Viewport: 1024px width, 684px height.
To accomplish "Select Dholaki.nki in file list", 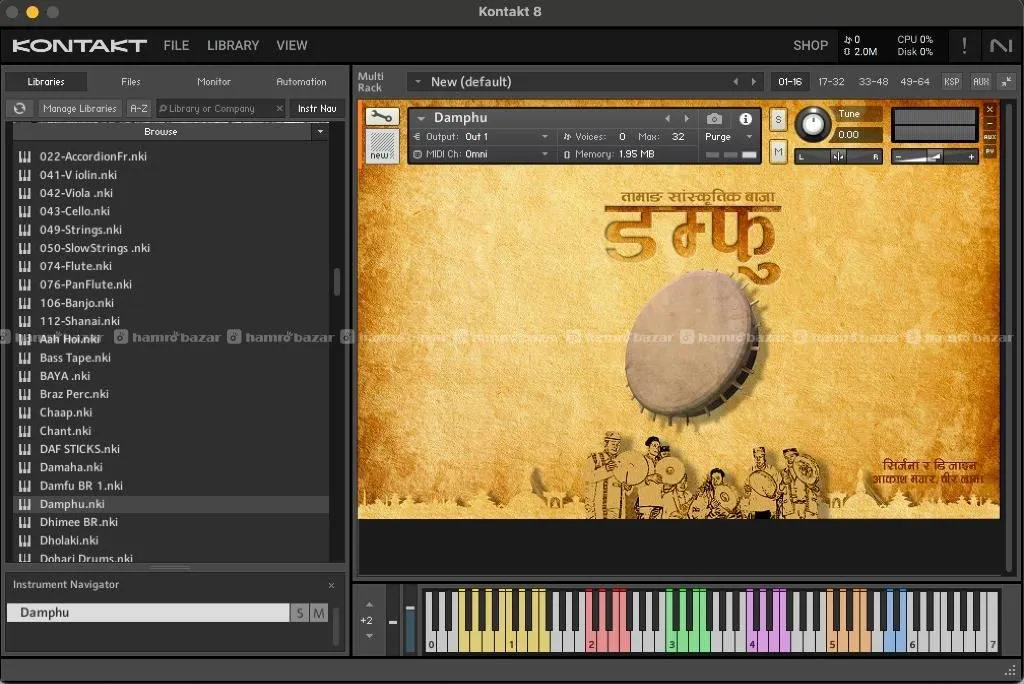I will click(171, 541).
